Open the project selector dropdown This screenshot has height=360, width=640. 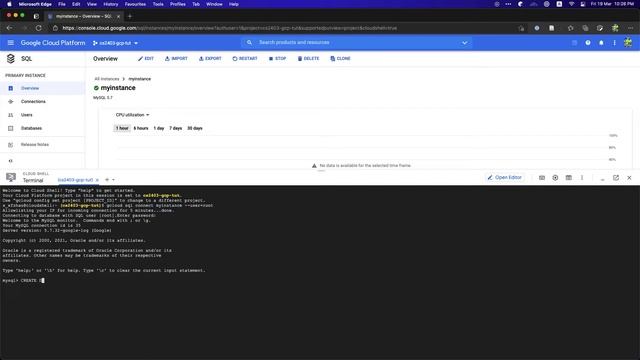[115, 43]
